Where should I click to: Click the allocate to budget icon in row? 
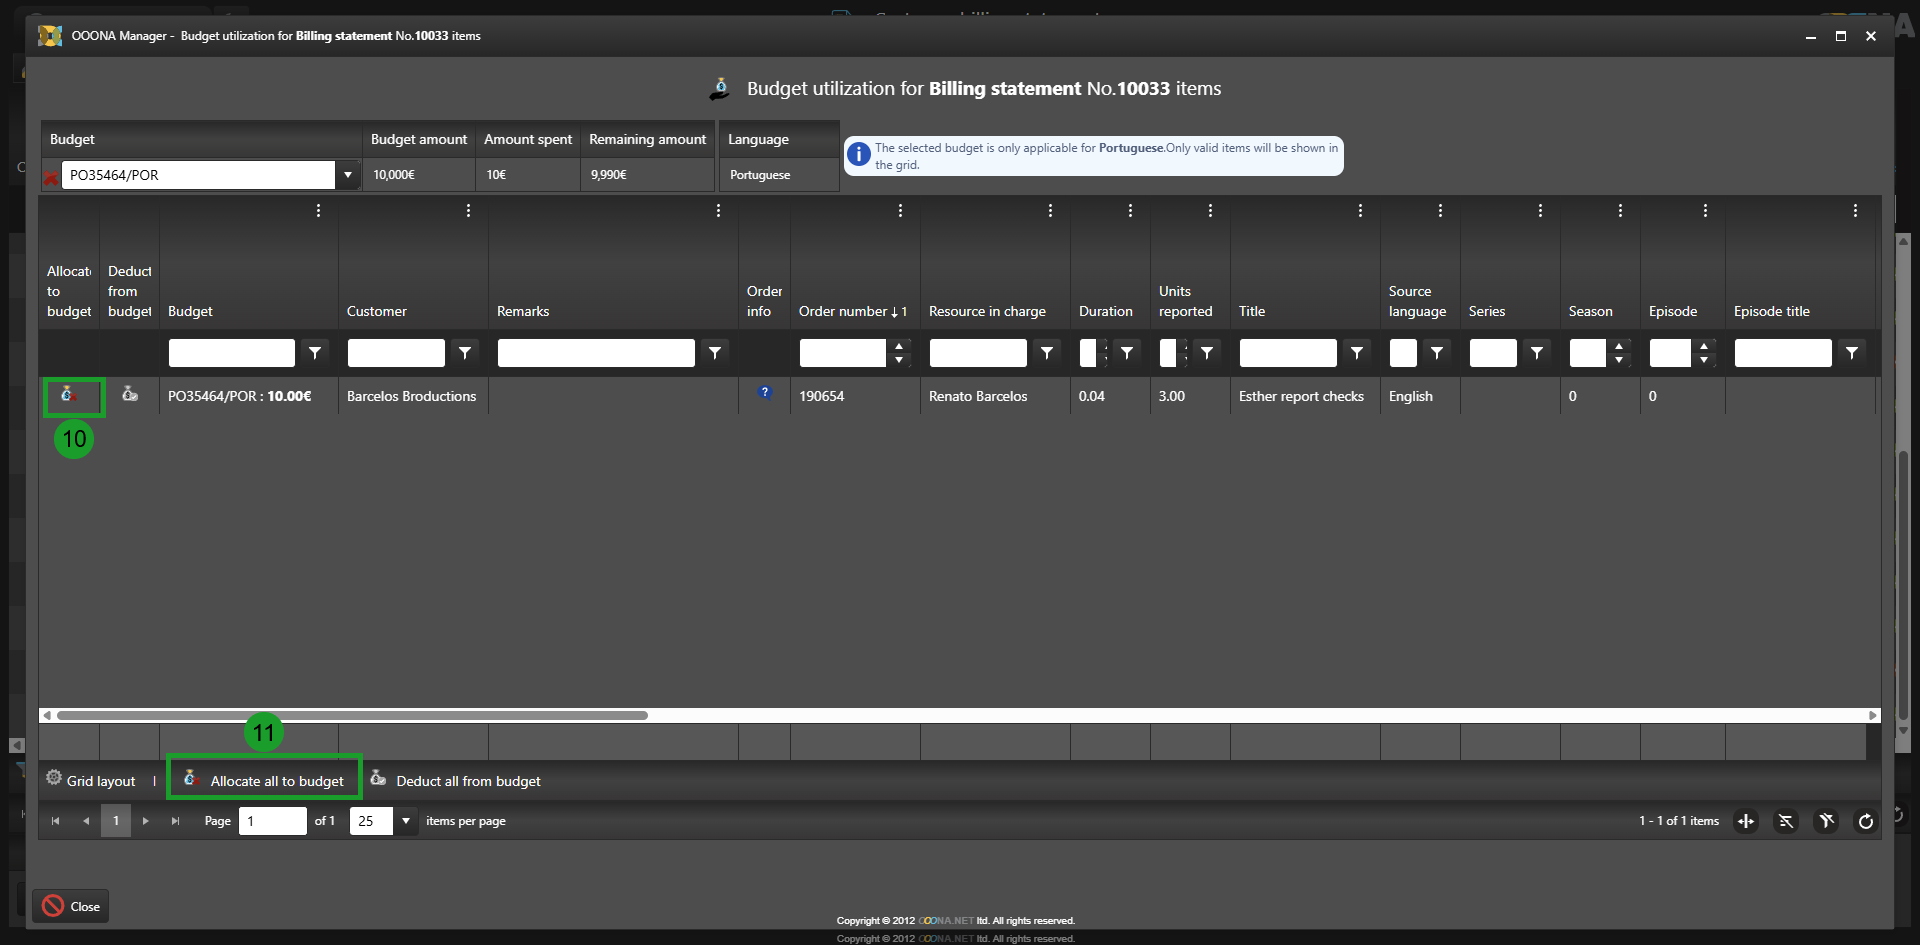[68, 395]
